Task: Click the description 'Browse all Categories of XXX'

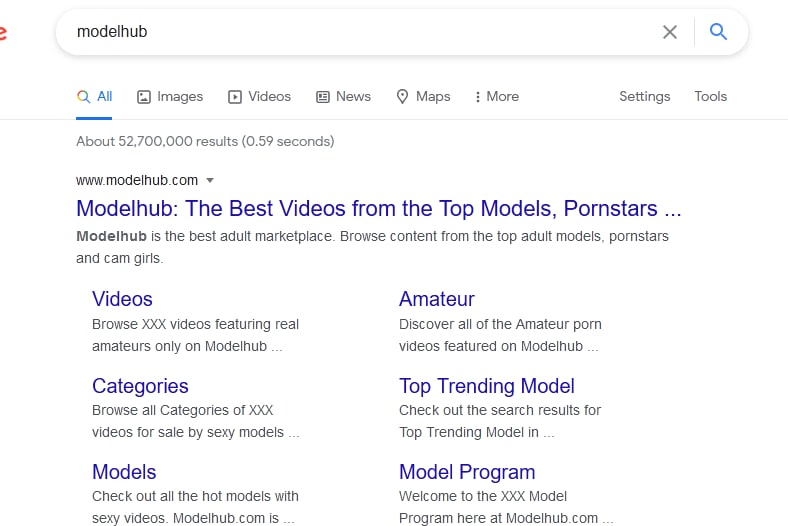Action: click(x=182, y=410)
